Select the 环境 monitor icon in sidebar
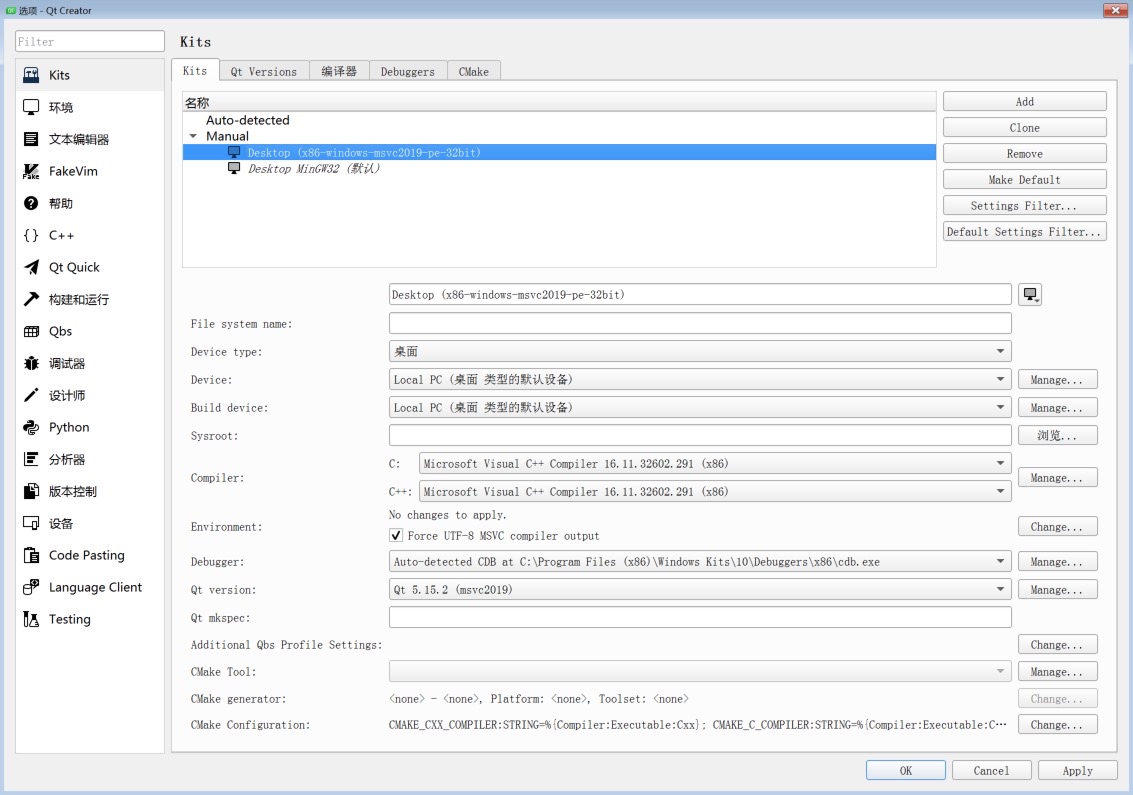This screenshot has width=1133, height=795. coord(31,107)
